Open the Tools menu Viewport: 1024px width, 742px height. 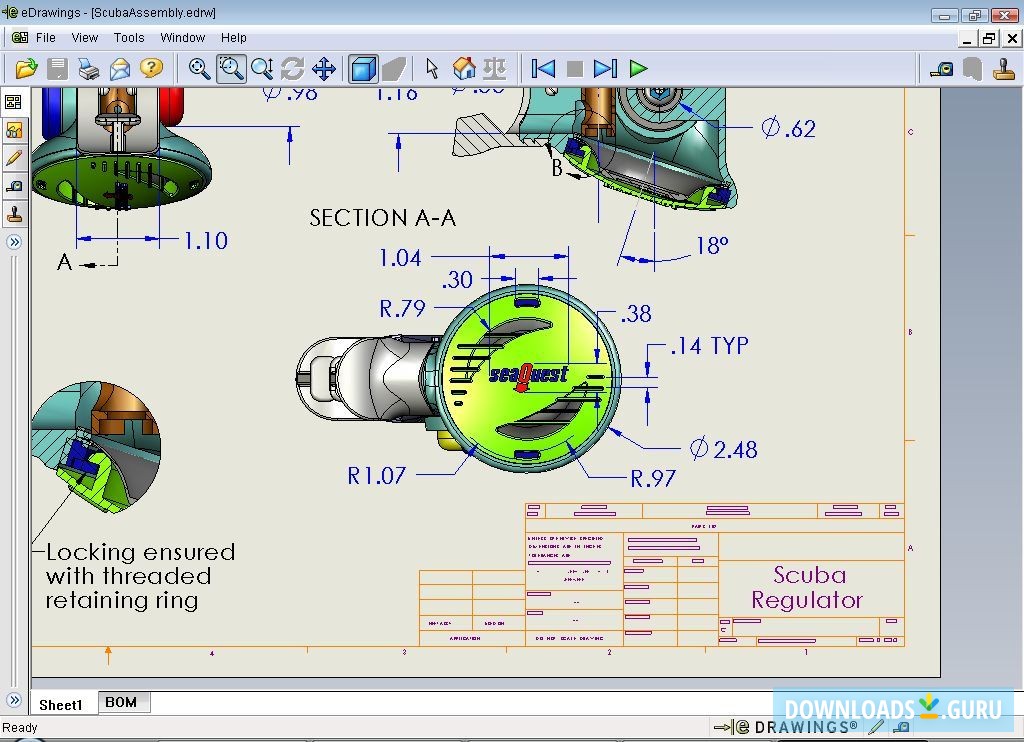(x=128, y=37)
